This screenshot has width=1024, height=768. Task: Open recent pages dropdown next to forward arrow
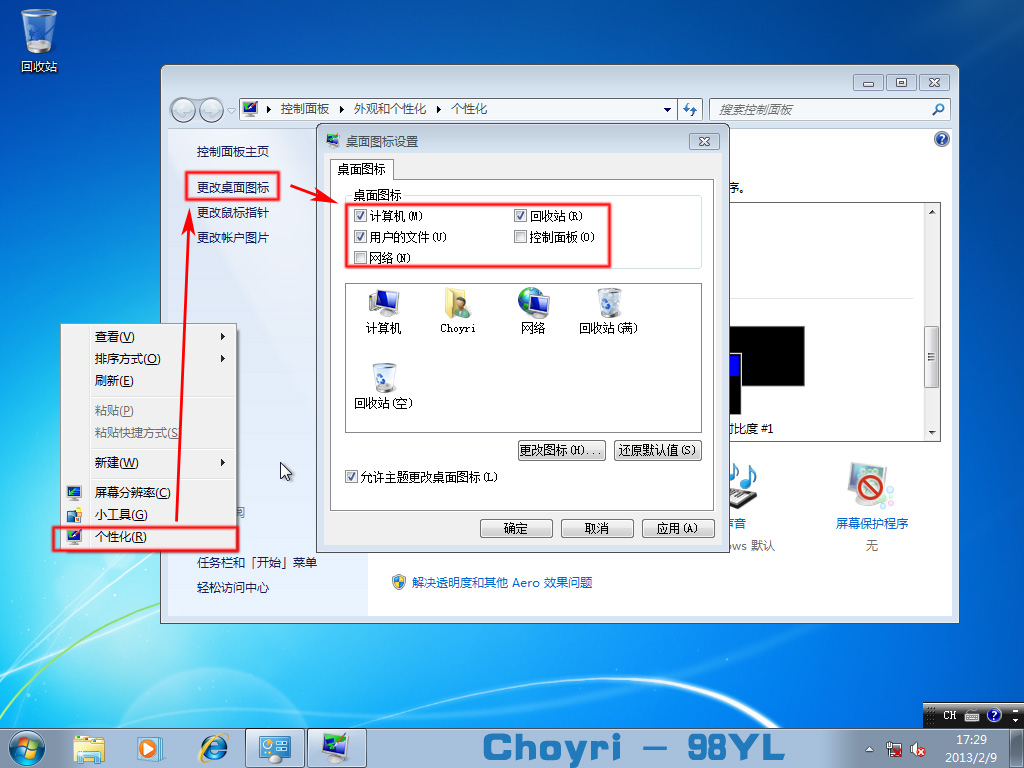pos(231,110)
